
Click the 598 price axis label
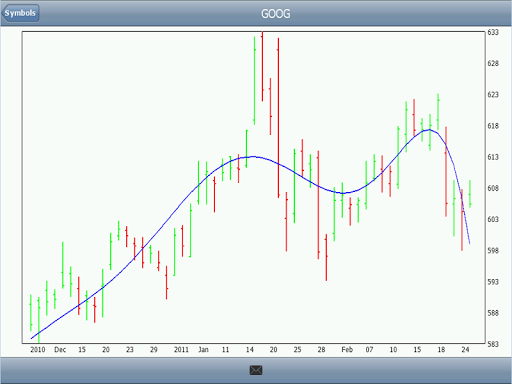click(493, 251)
